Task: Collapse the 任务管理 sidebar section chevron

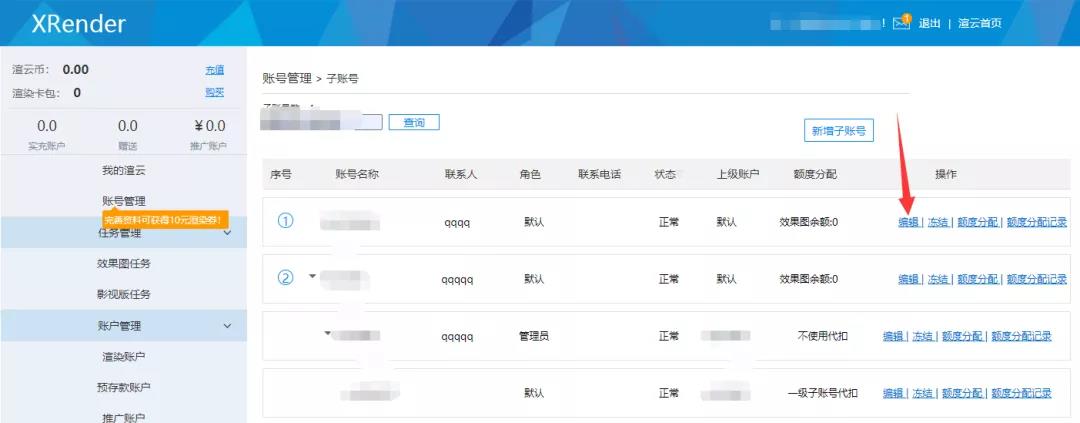Action: [x=227, y=233]
